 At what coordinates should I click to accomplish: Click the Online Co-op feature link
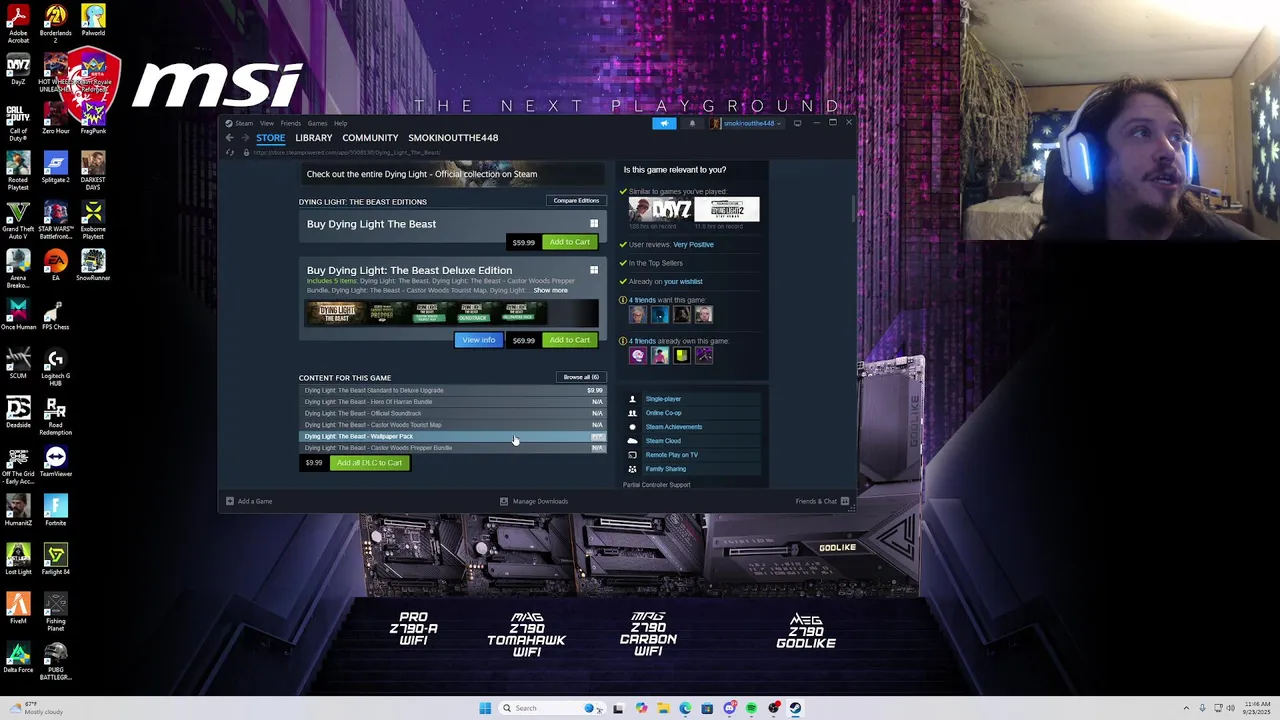pos(663,413)
